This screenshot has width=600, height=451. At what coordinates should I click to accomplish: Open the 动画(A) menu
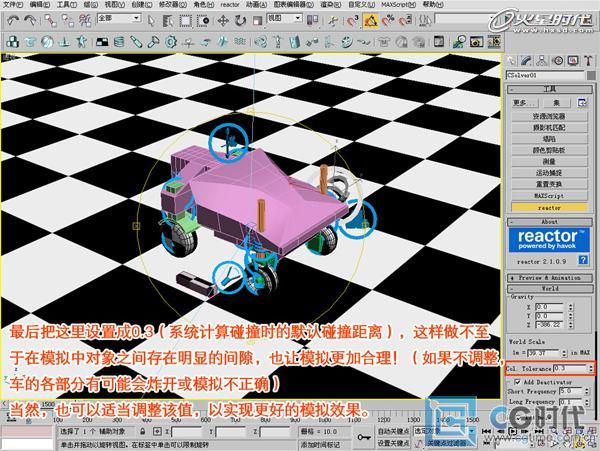(x=256, y=5)
